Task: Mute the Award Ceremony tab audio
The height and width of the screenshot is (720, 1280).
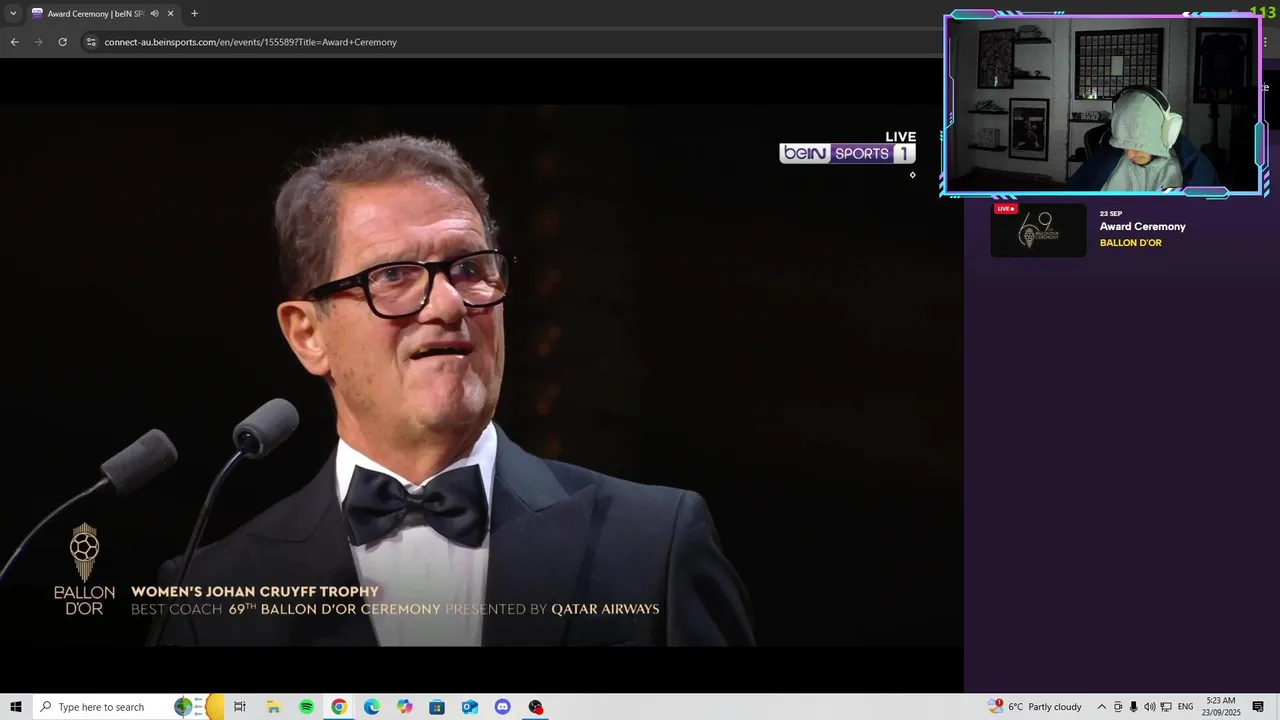Action: click(x=155, y=14)
